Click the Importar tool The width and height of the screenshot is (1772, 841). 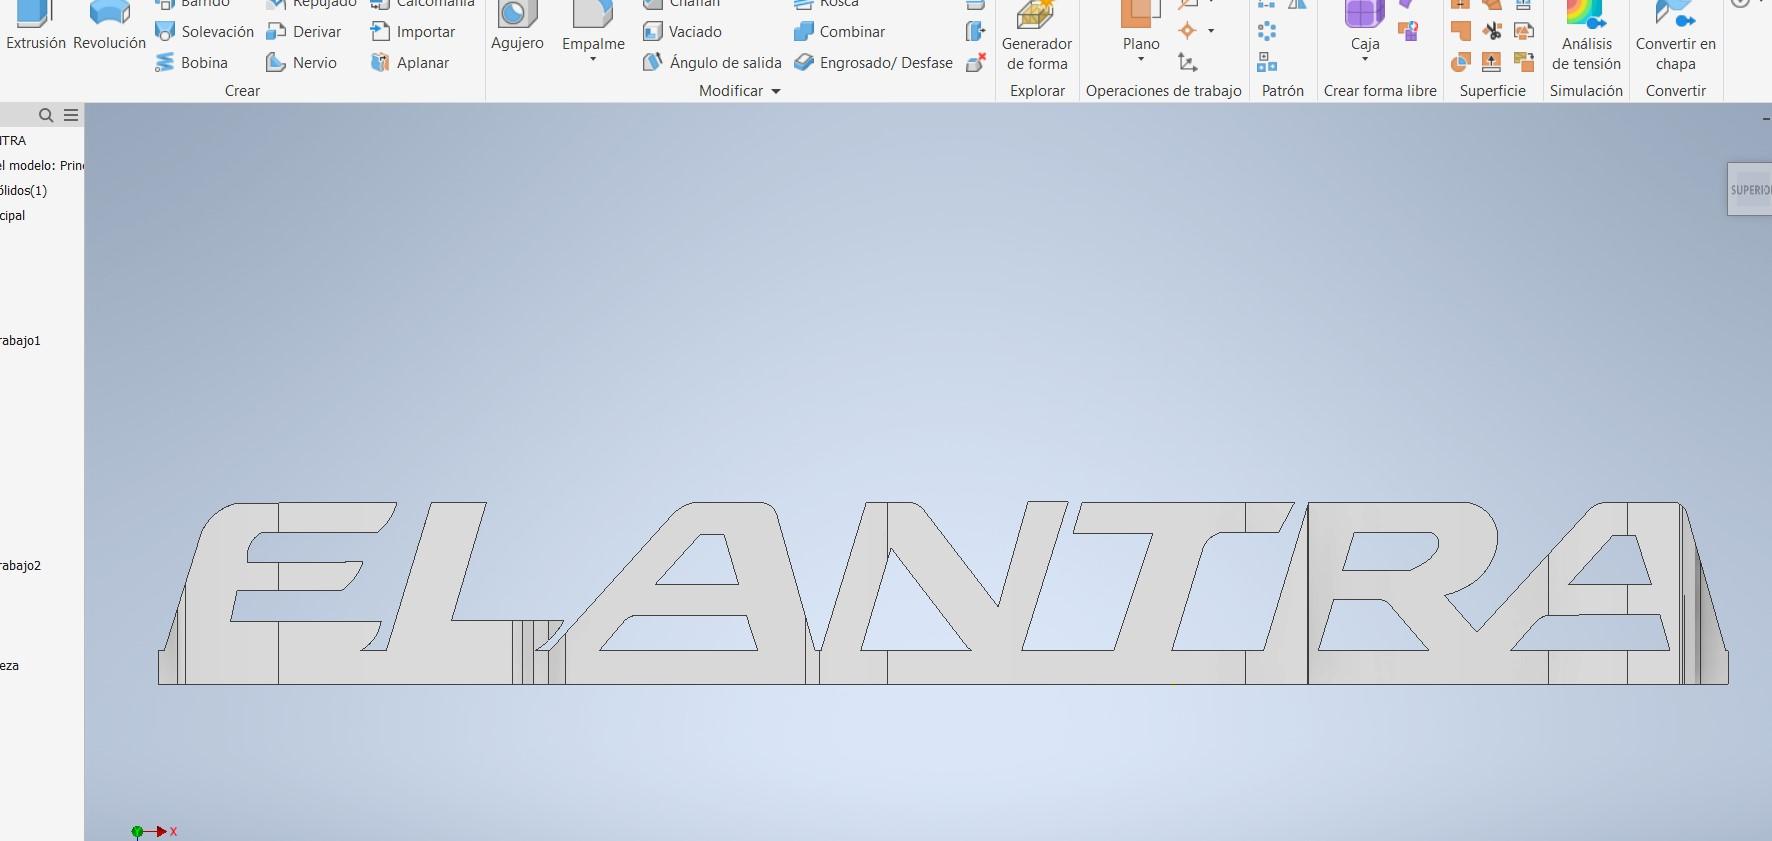(413, 32)
